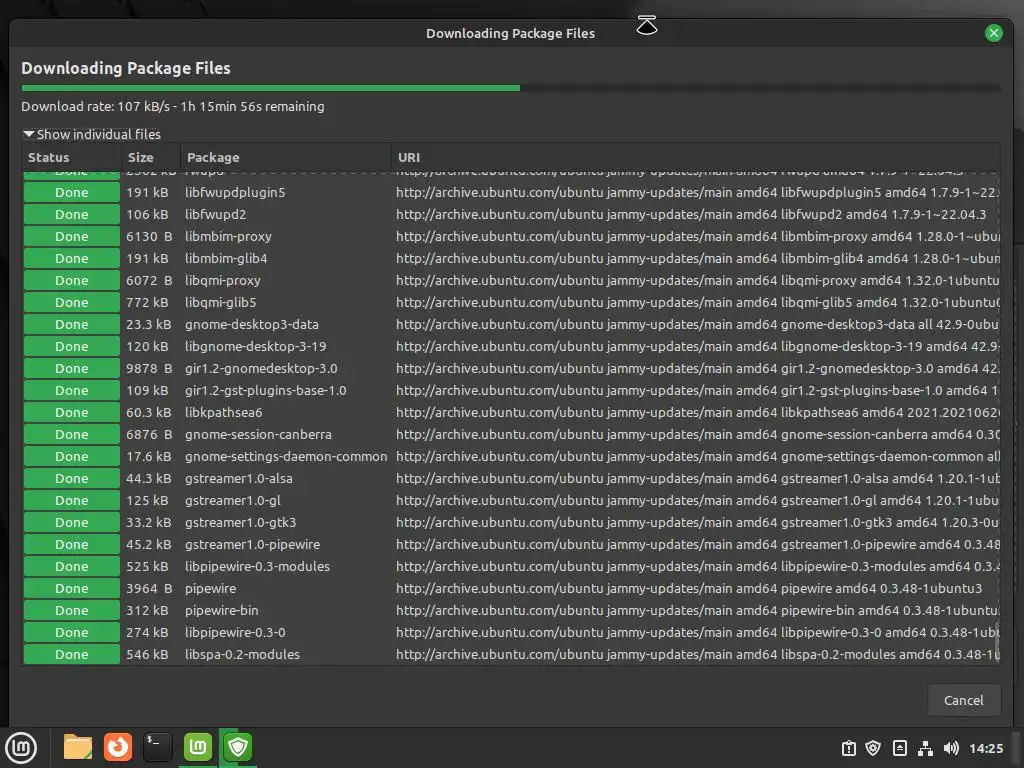Click the Done status for libfwupd2
The height and width of the screenshot is (768, 1024).
point(72,214)
